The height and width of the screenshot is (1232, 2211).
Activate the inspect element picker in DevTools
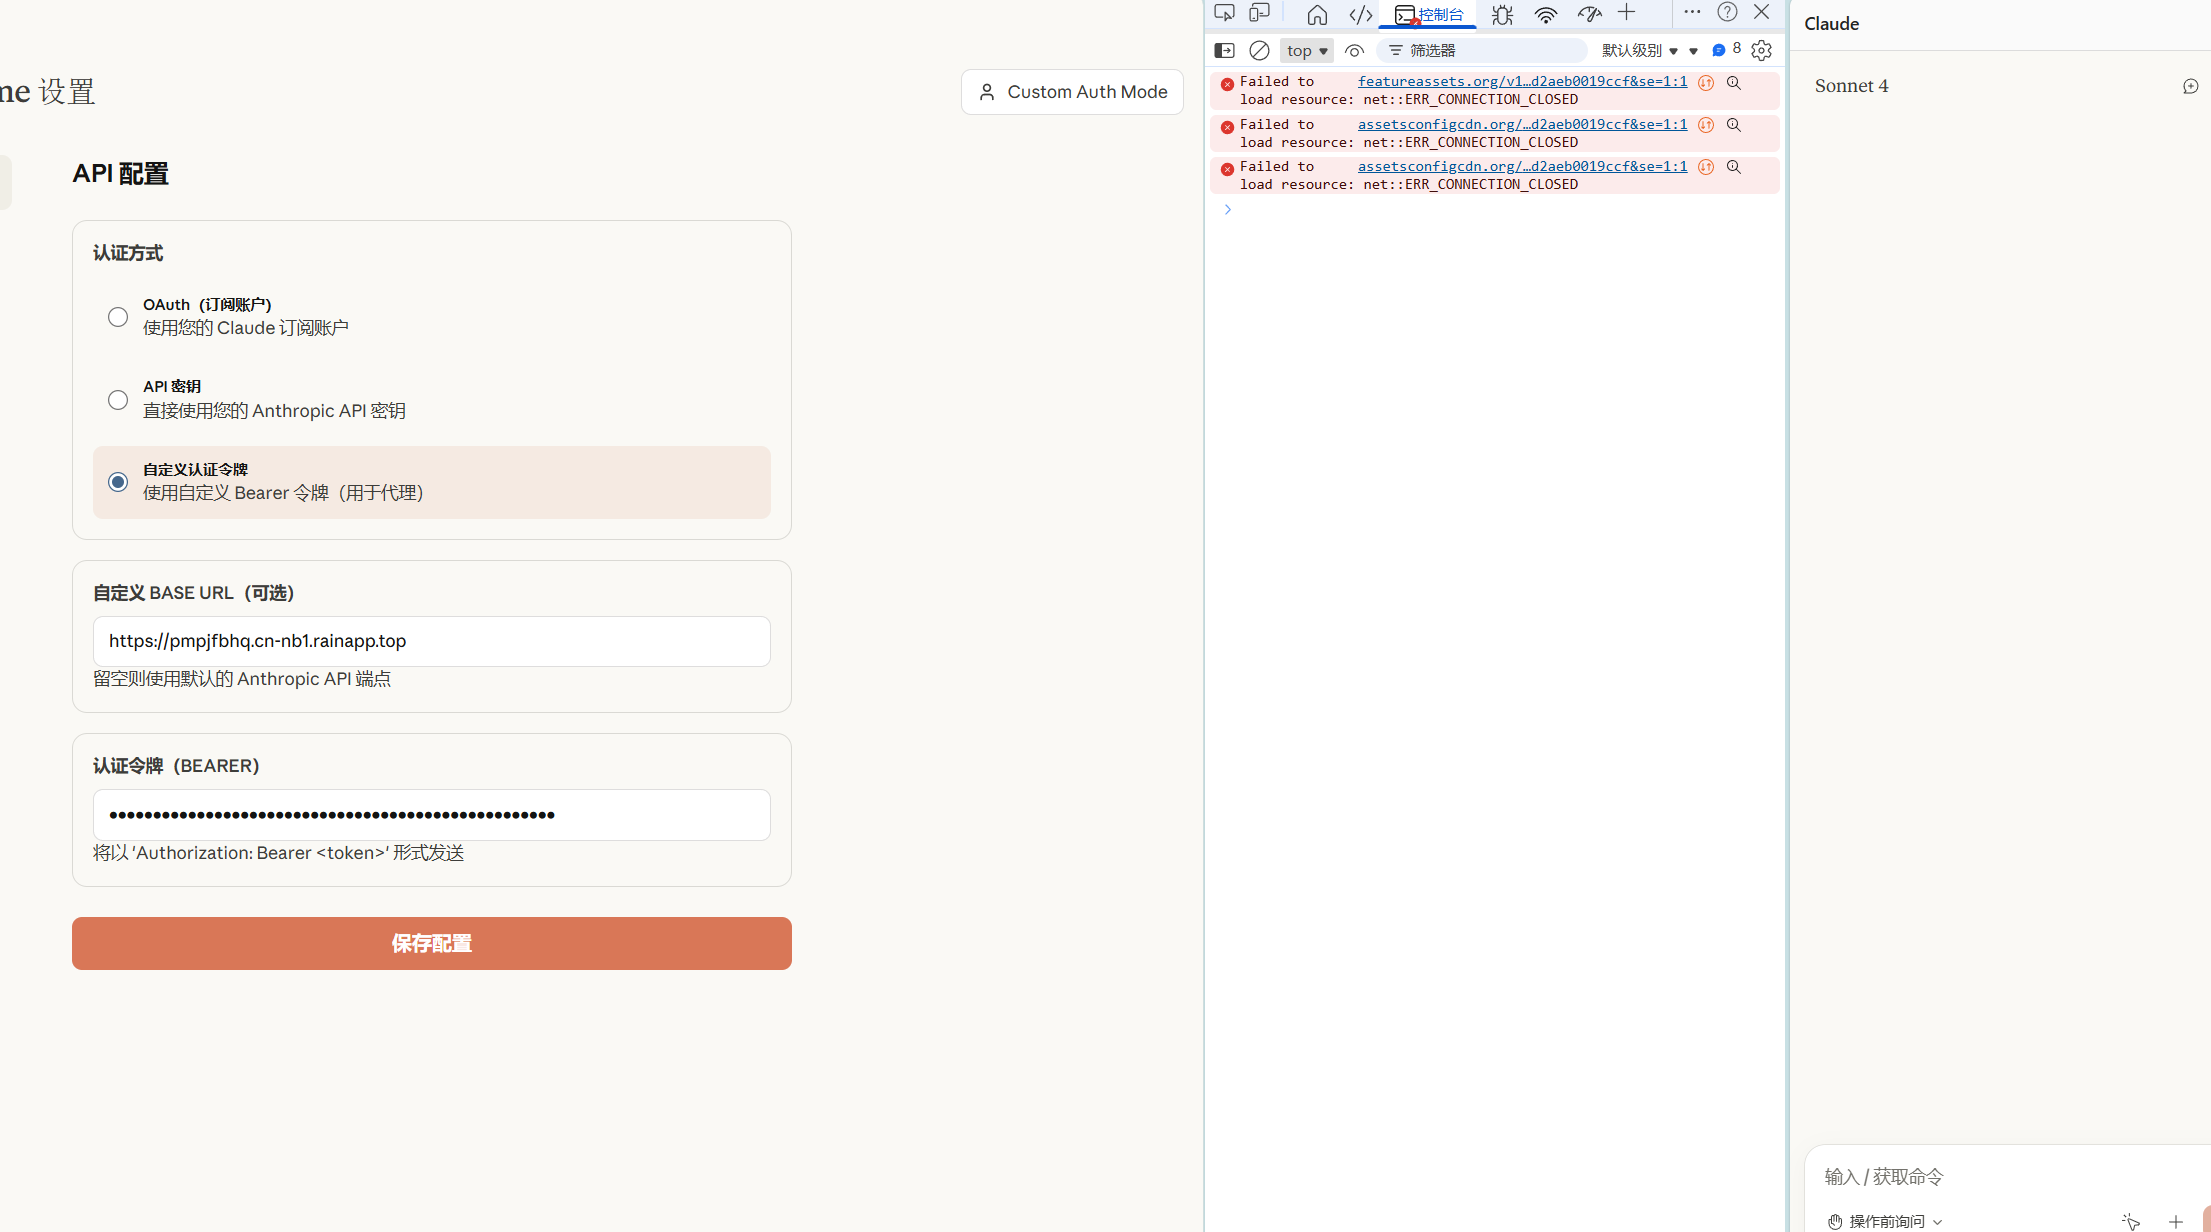coord(1224,13)
